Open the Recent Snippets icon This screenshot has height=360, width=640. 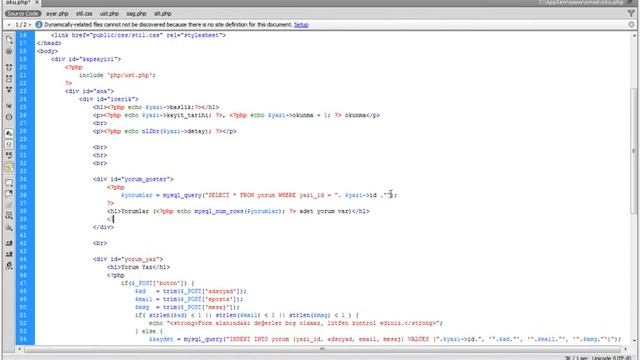click(x=9, y=216)
